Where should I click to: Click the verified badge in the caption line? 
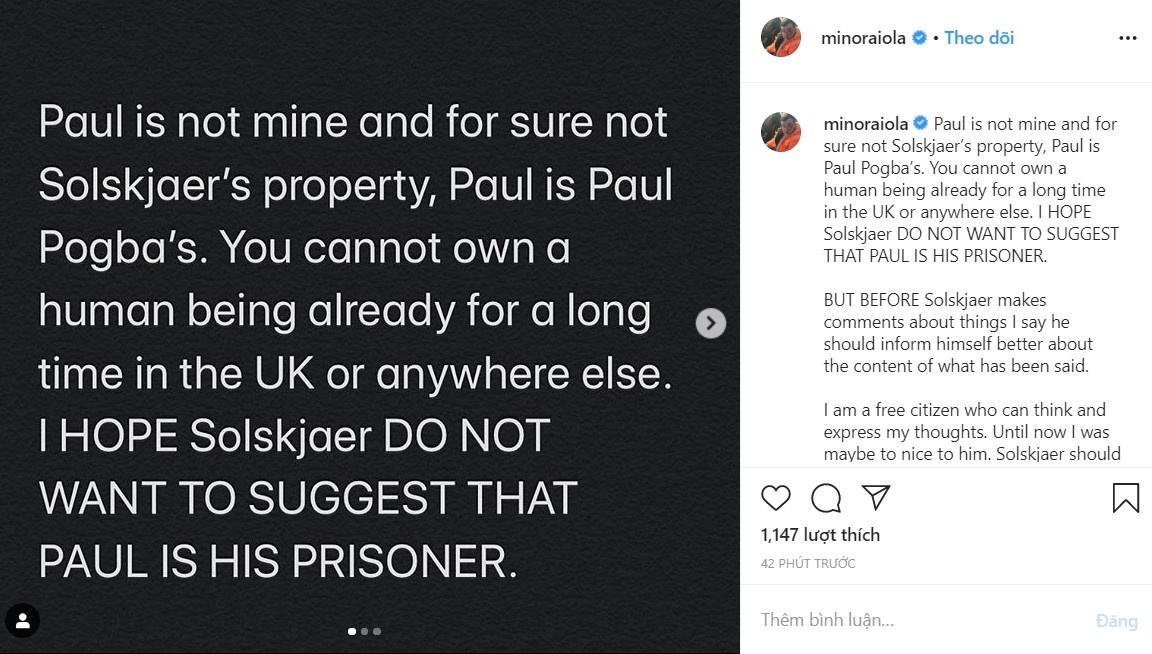point(921,123)
